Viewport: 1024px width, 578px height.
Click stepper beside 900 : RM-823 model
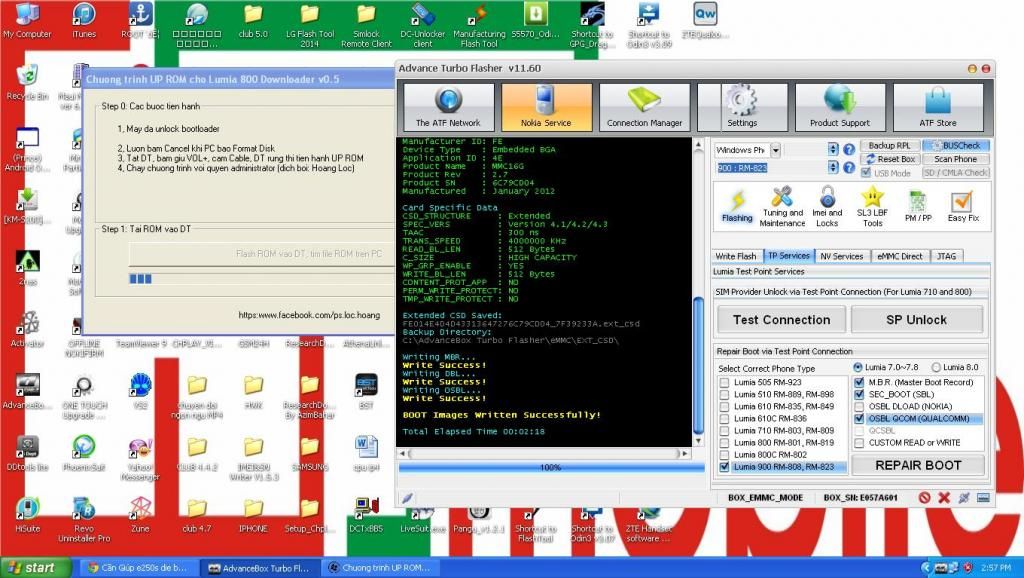[833, 168]
